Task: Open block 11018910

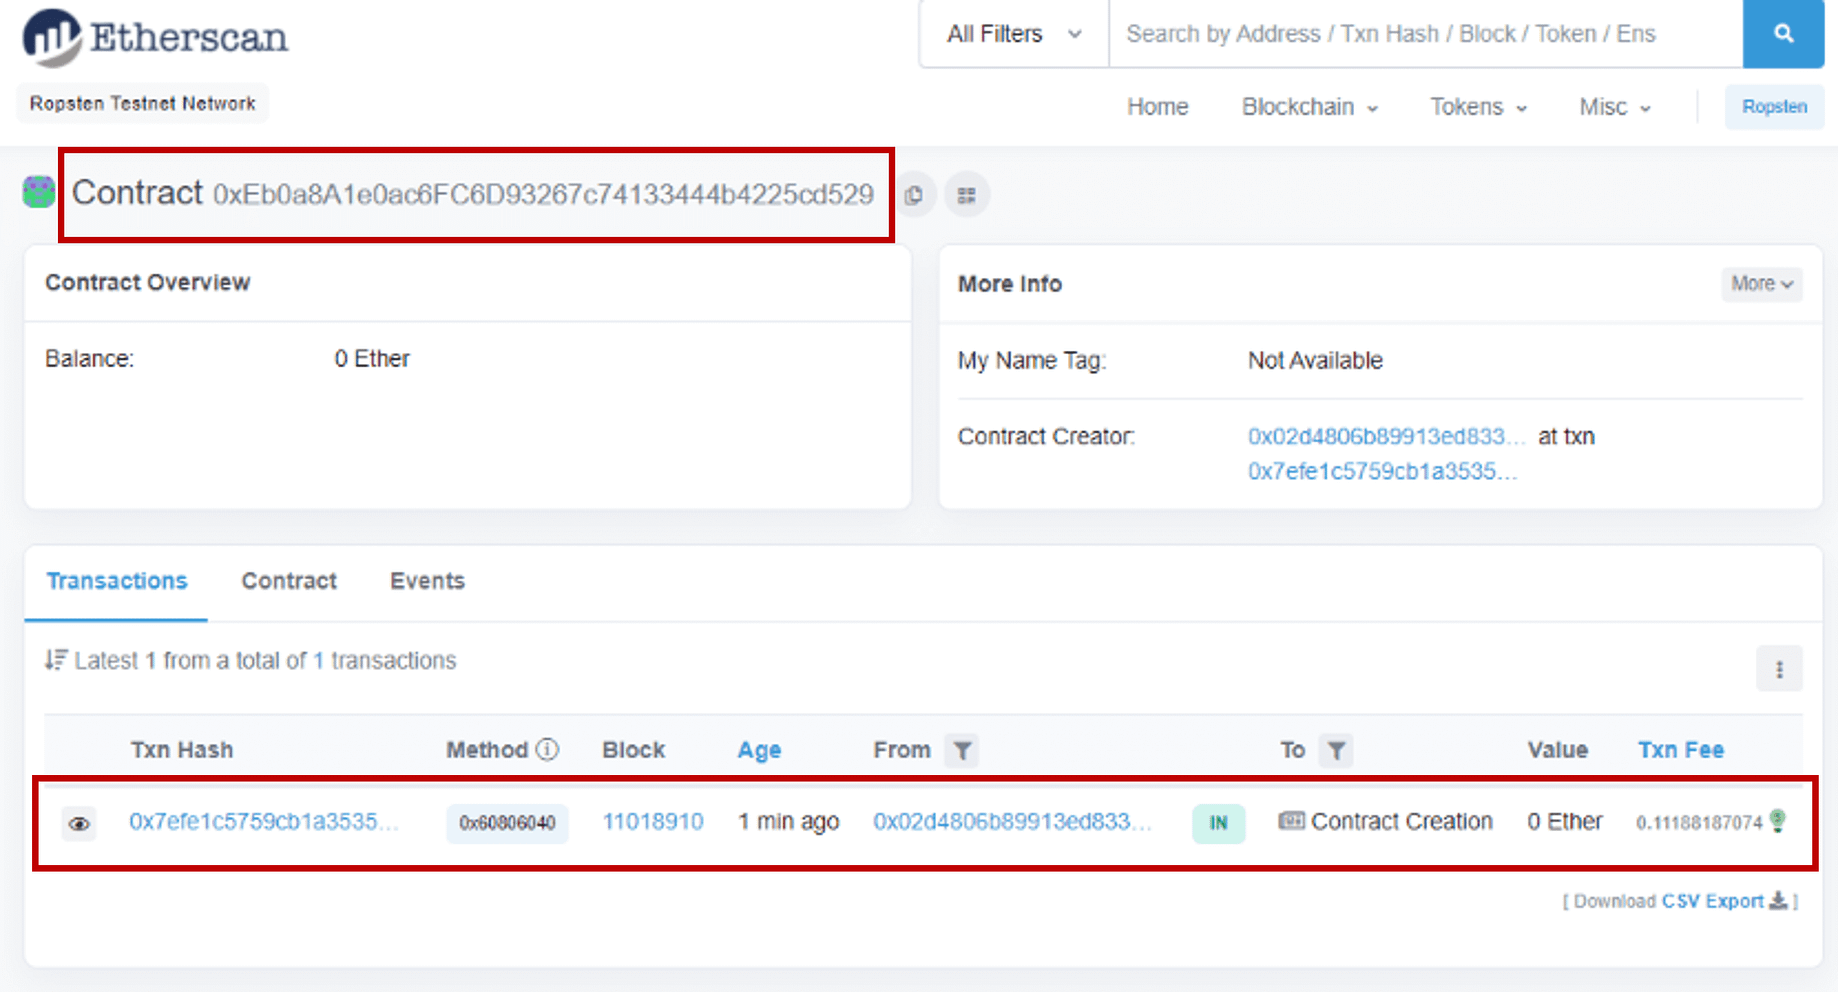Action: point(653,822)
